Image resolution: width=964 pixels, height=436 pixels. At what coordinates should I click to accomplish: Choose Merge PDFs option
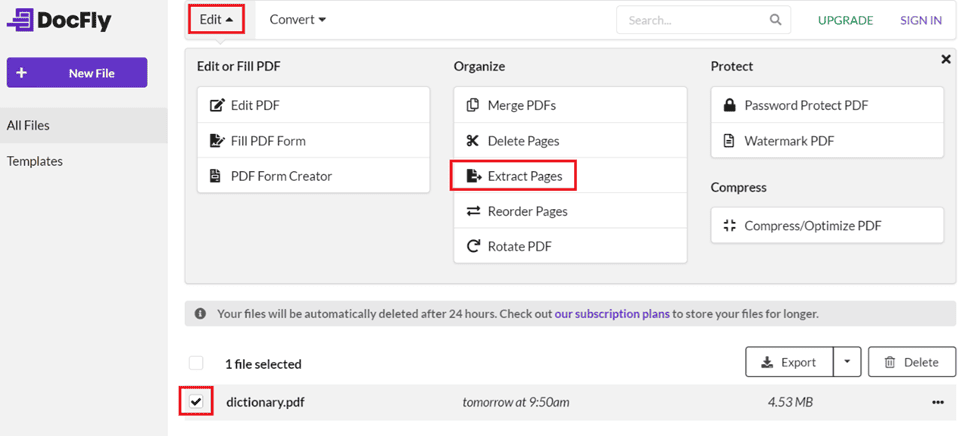570,105
